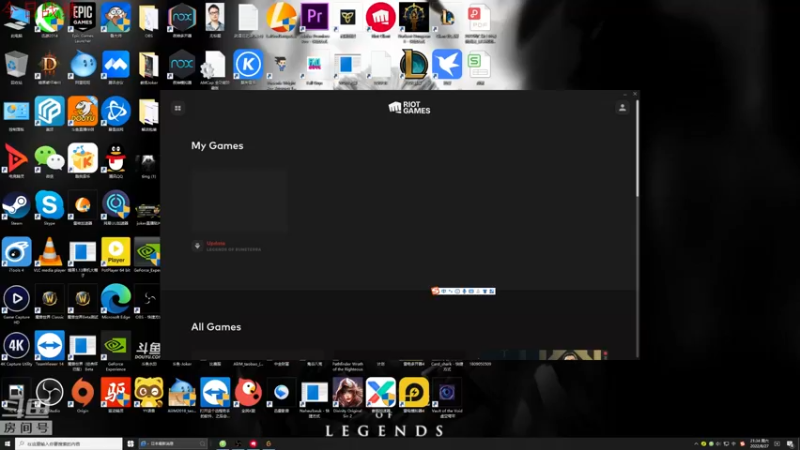Open the red Riot Client desktop shortcut

381,17
